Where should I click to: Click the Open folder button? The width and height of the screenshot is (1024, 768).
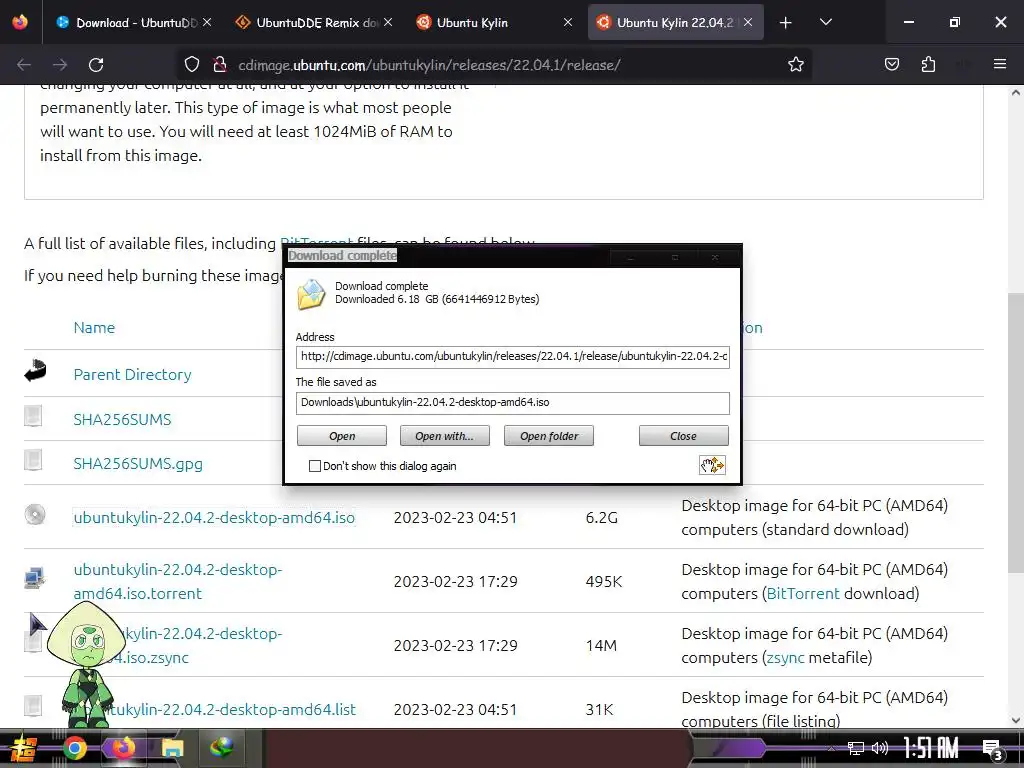click(x=549, y=436)
